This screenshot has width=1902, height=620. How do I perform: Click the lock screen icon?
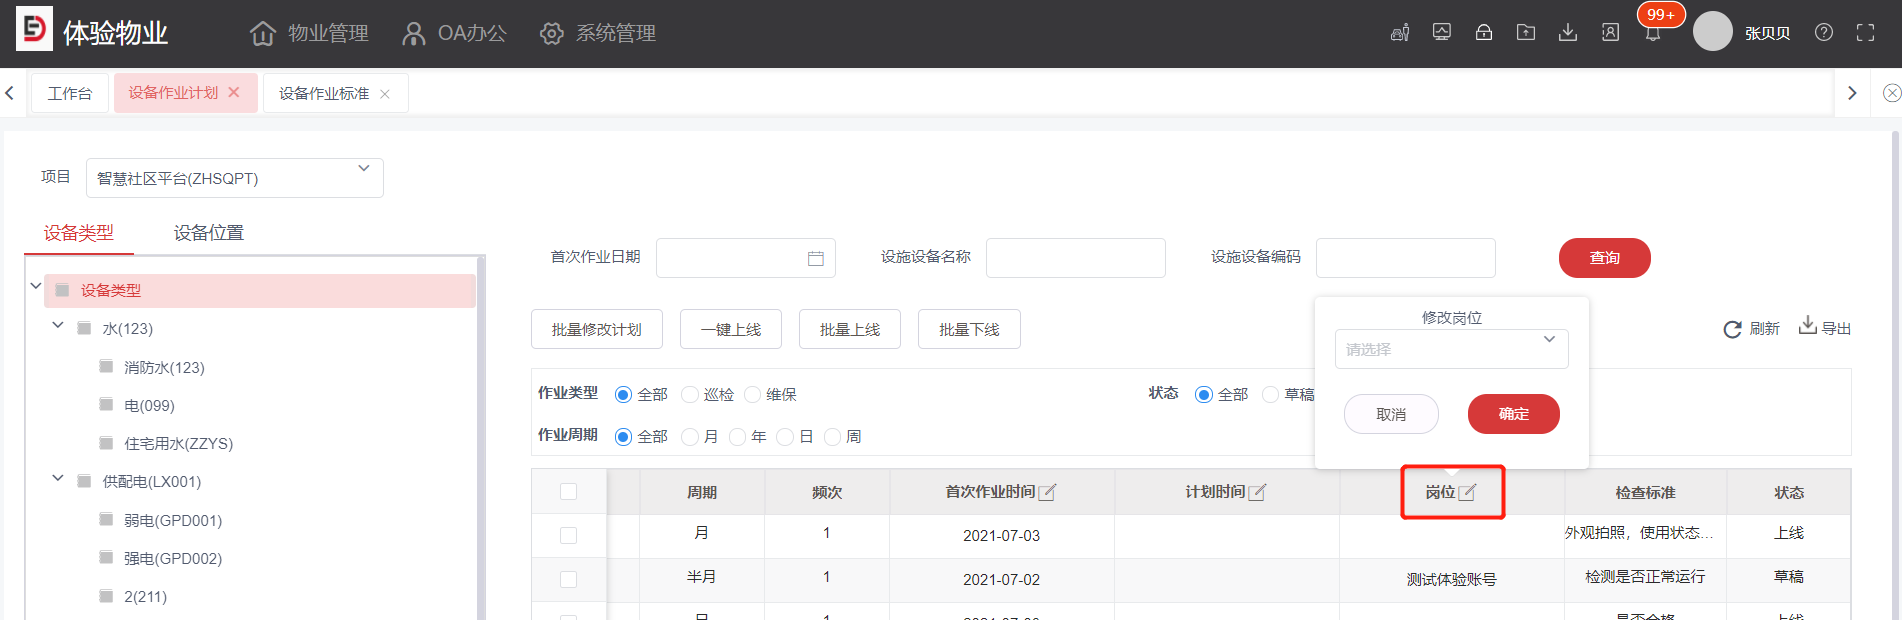[1484, 32]
